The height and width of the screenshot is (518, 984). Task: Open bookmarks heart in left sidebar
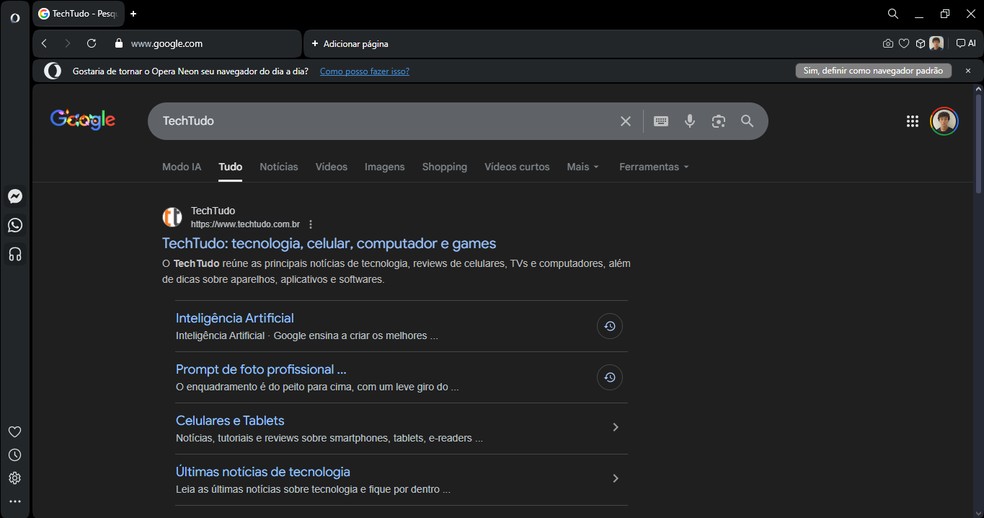tap(15, 432)
